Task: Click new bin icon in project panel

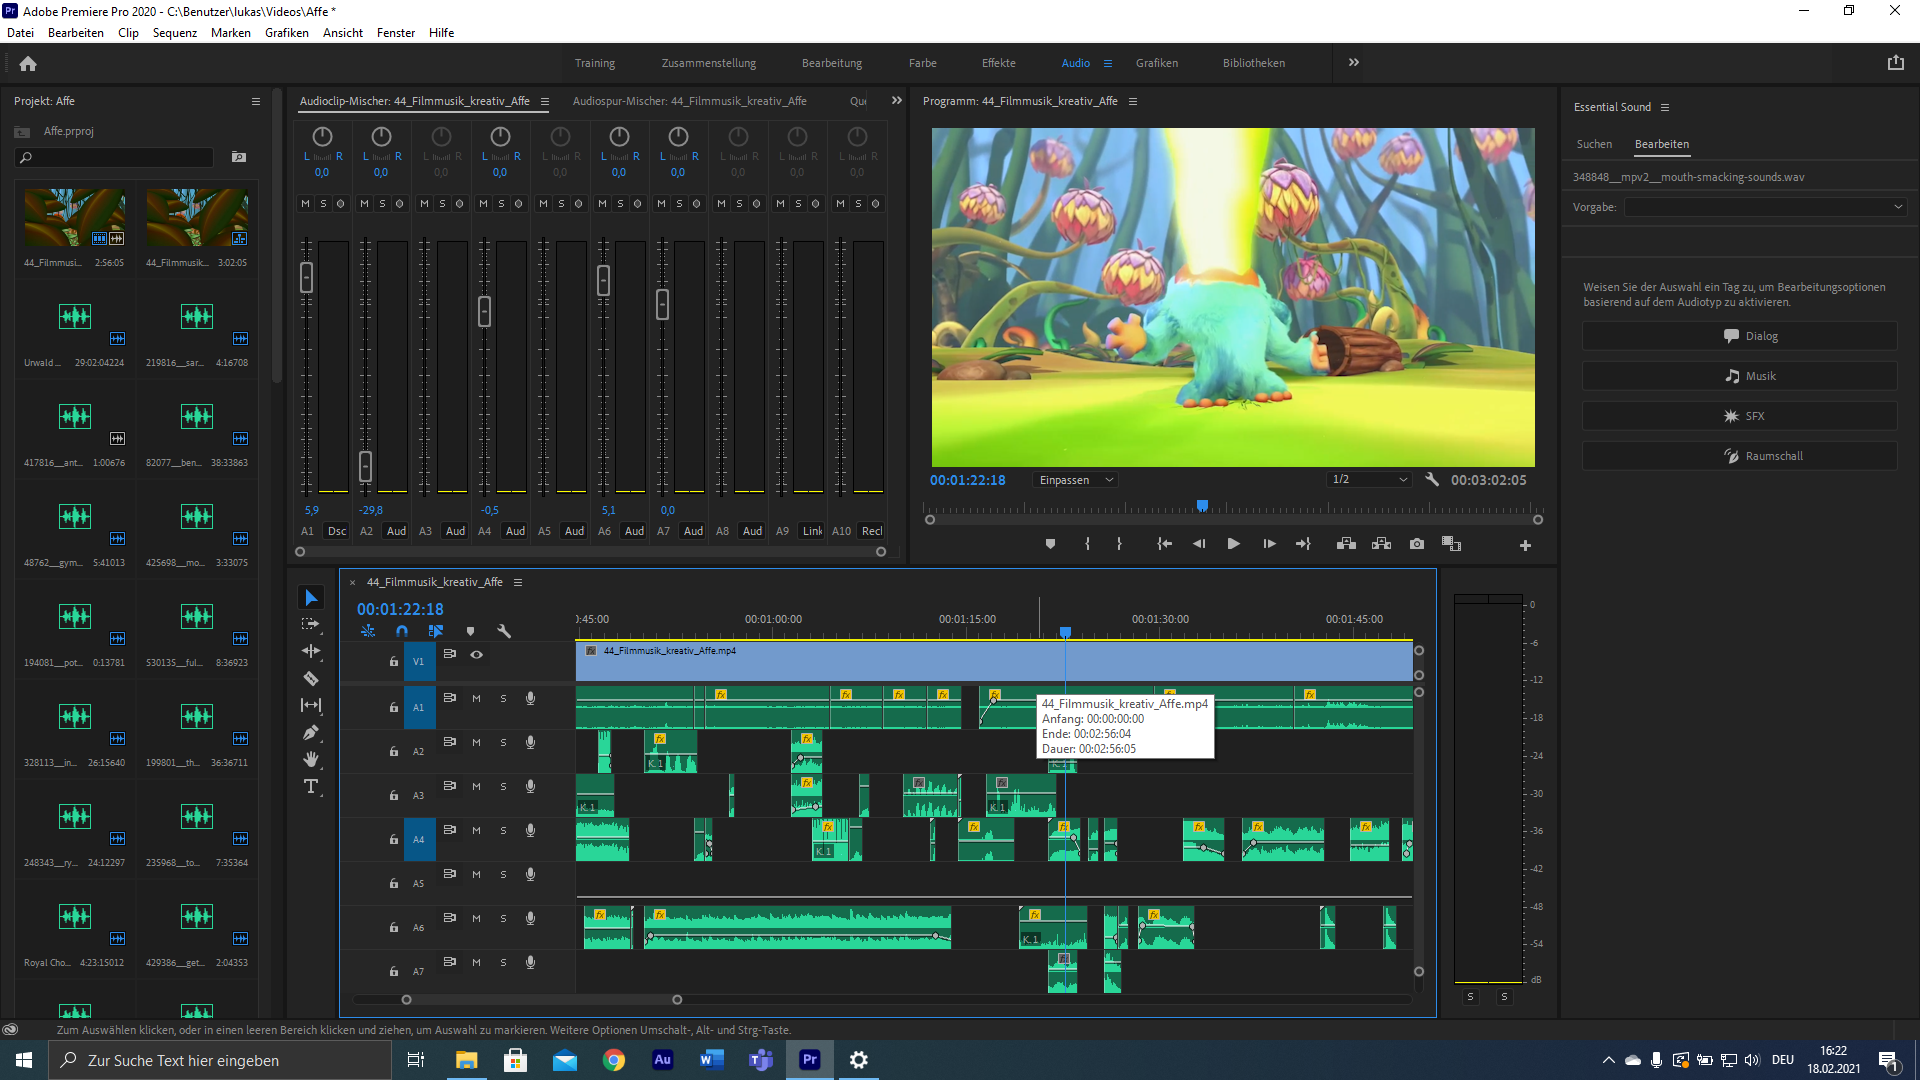Action: (x=239, y=157)
